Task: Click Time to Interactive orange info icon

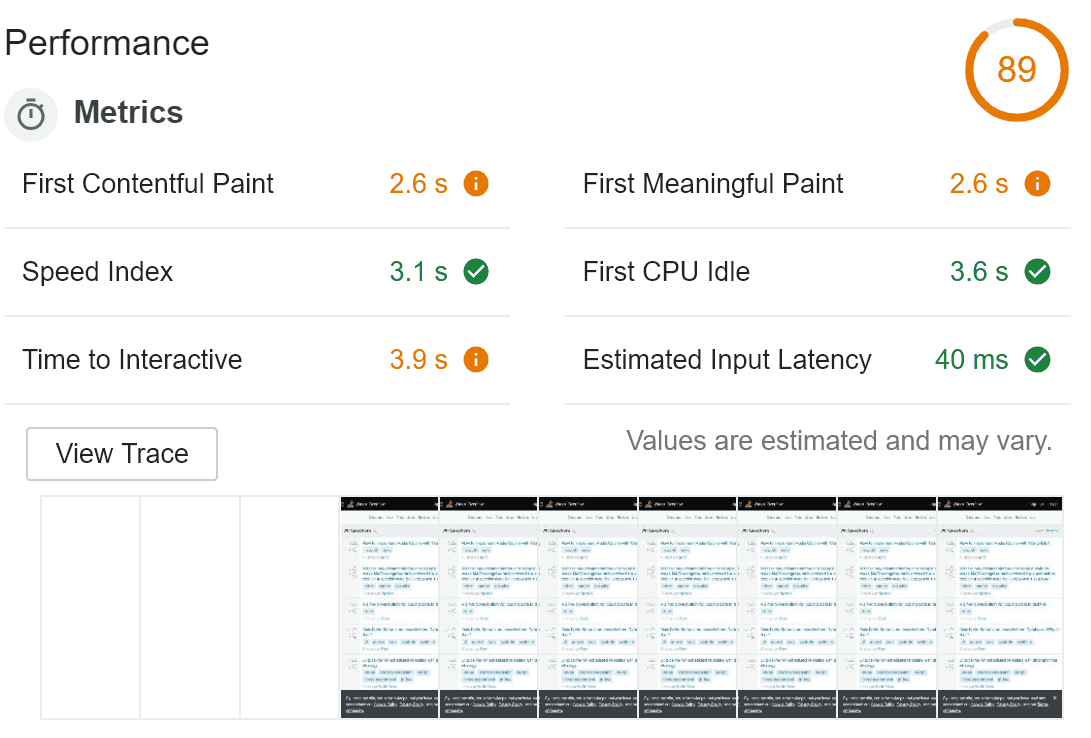Action: click(x=476, y=360)
